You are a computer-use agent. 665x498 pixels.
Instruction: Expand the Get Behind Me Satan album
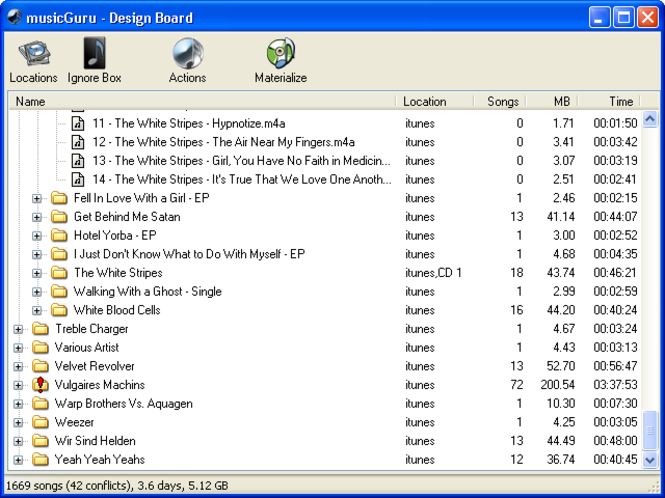click(x=37, y=217)
